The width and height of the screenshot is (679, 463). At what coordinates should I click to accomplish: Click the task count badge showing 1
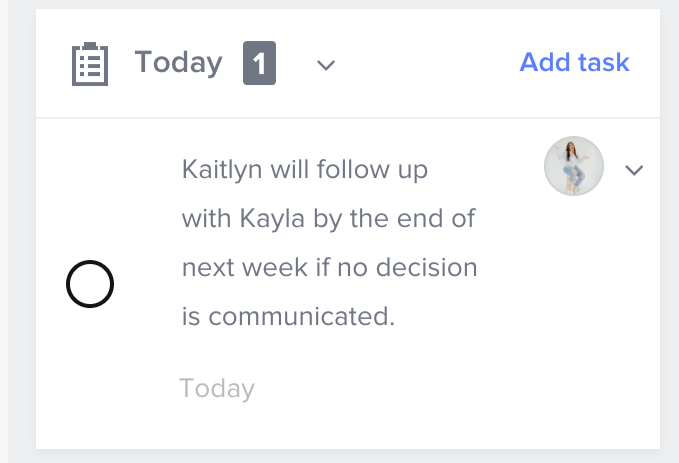coord(259,64)
